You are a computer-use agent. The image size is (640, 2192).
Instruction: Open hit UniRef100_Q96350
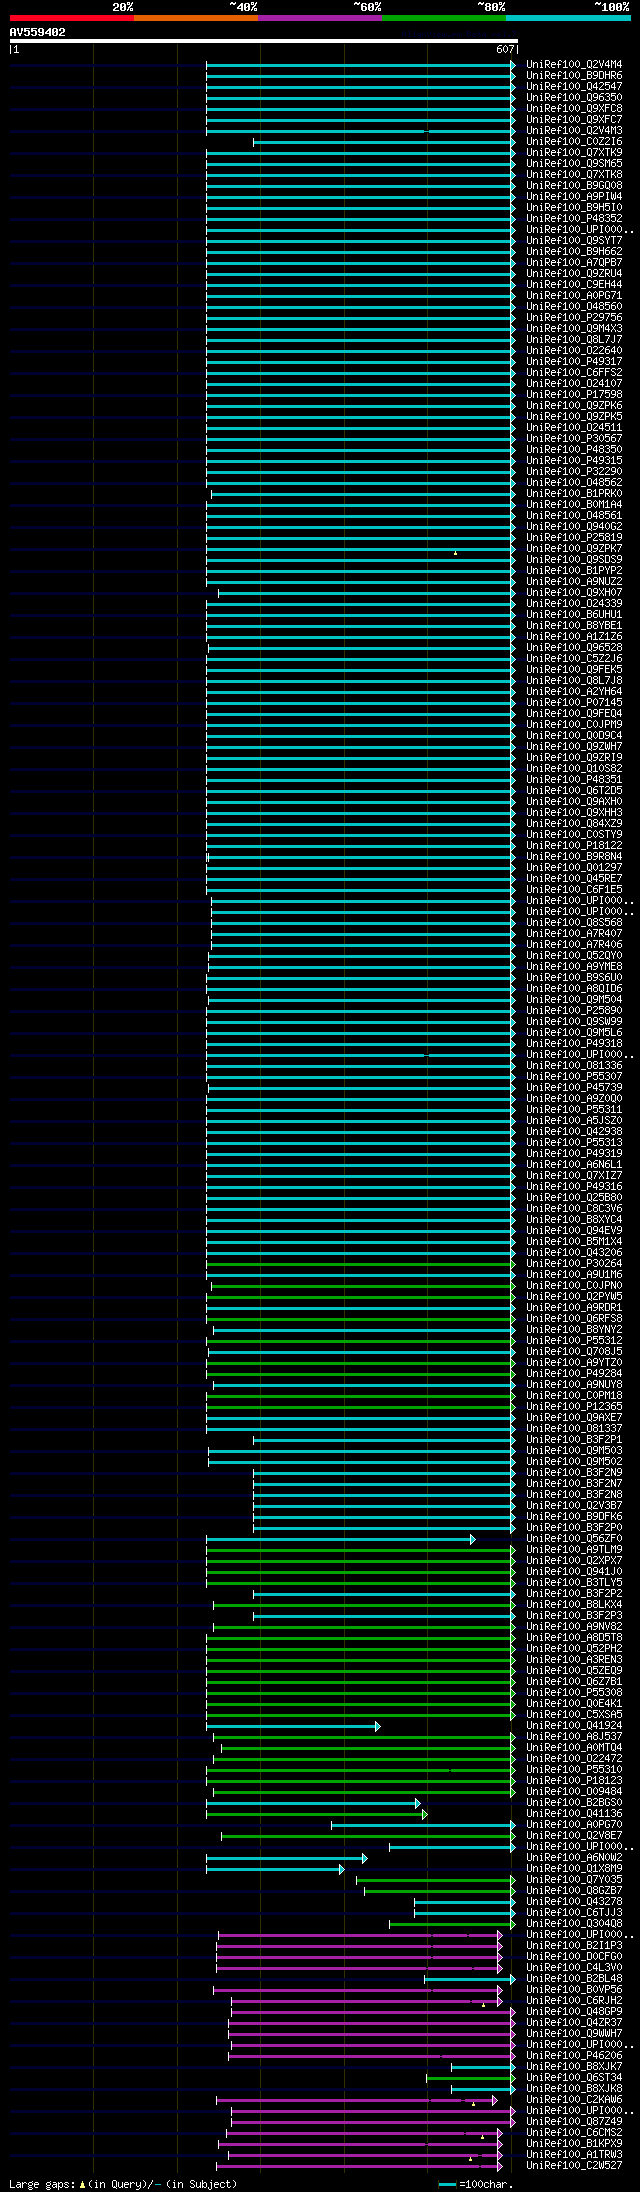point(574,97)
